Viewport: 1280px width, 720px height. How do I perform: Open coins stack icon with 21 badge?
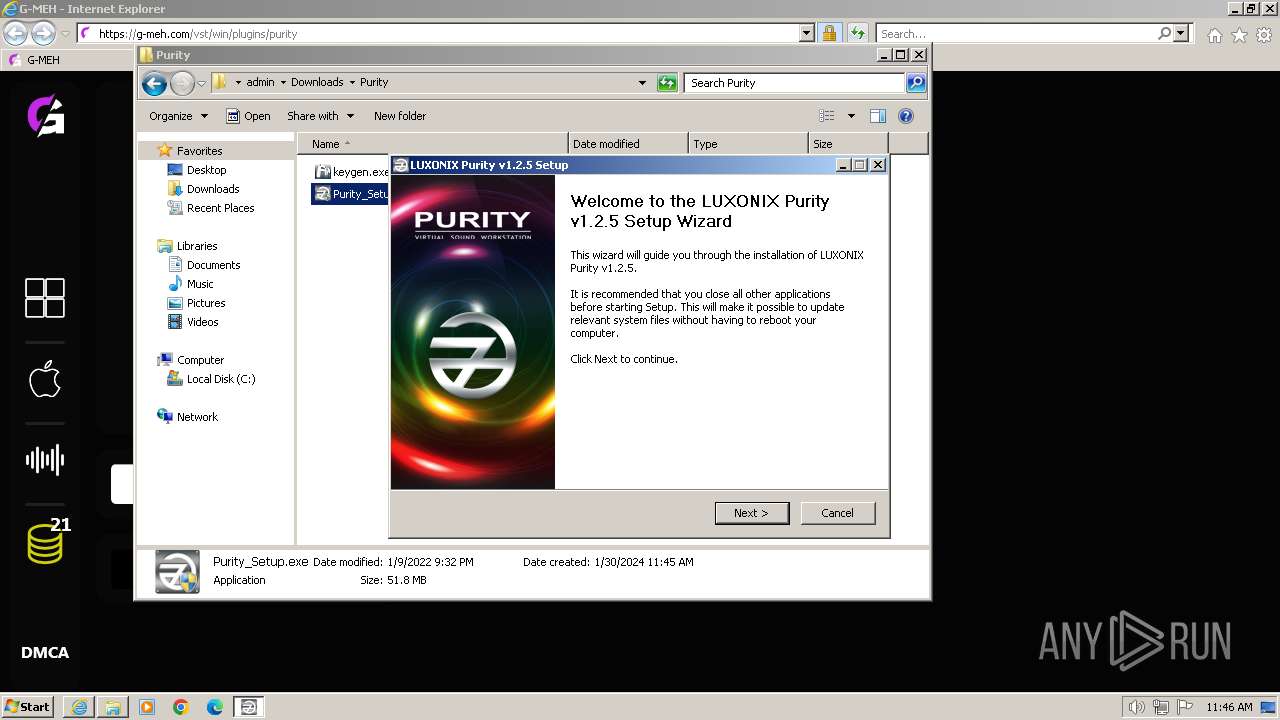click(48, 541)
